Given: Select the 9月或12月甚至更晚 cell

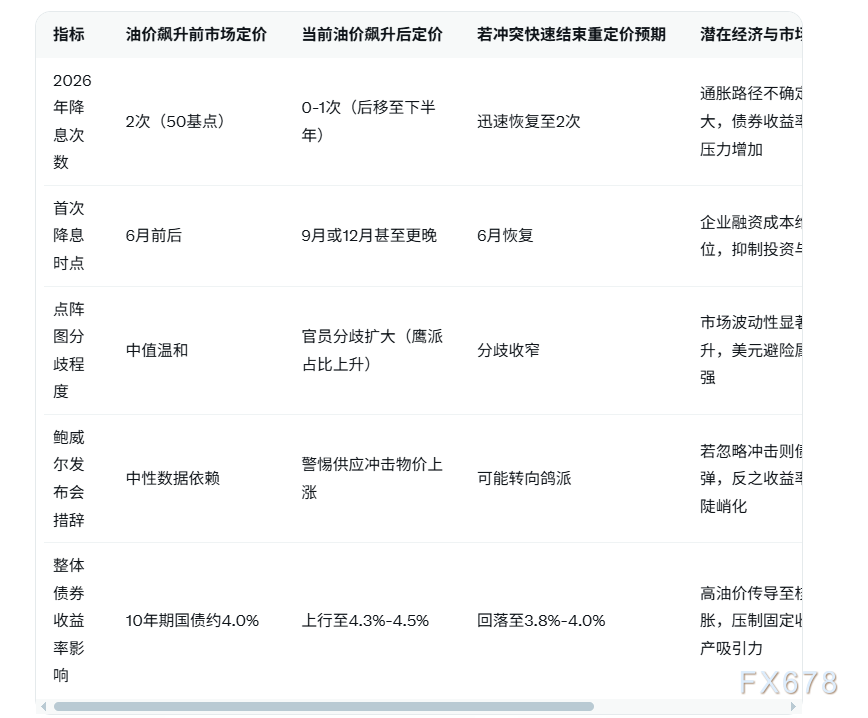Looking at the screenshot, I should point(364,236).
